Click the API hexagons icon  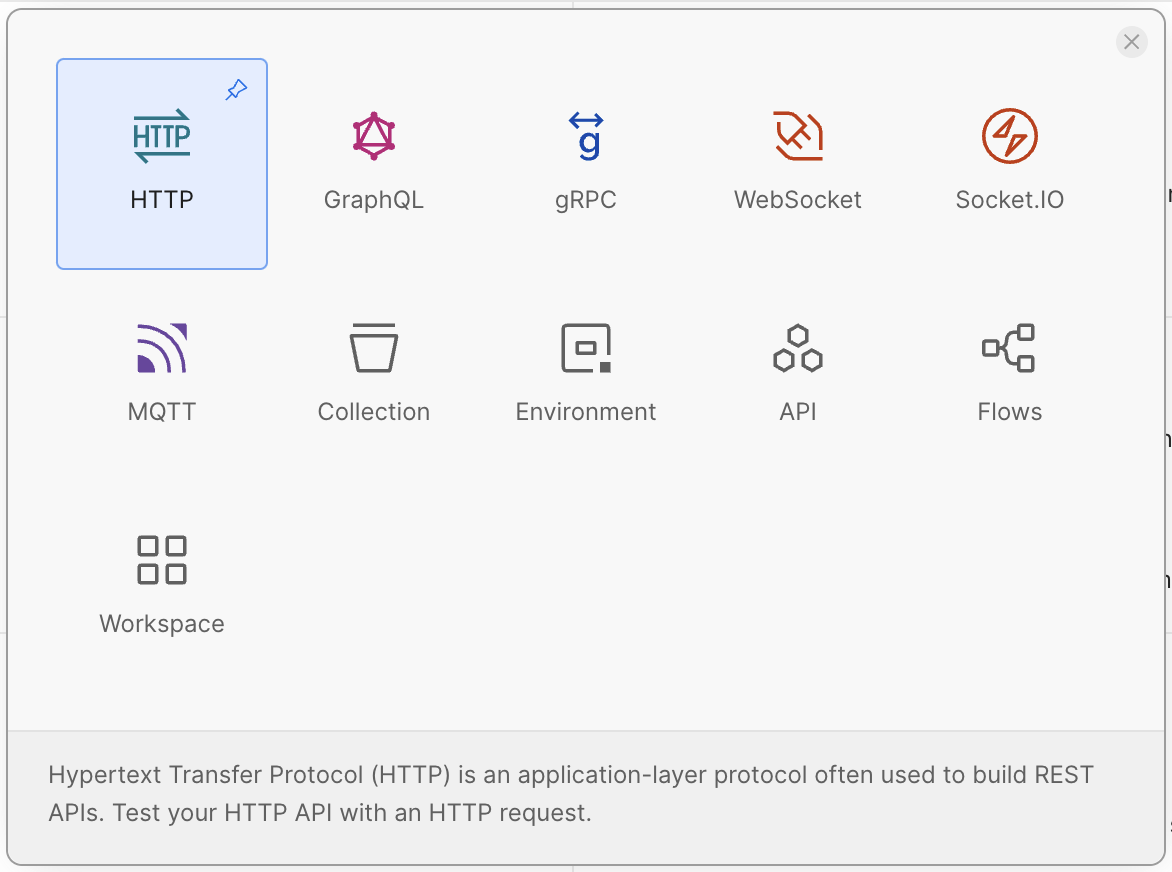798,348
